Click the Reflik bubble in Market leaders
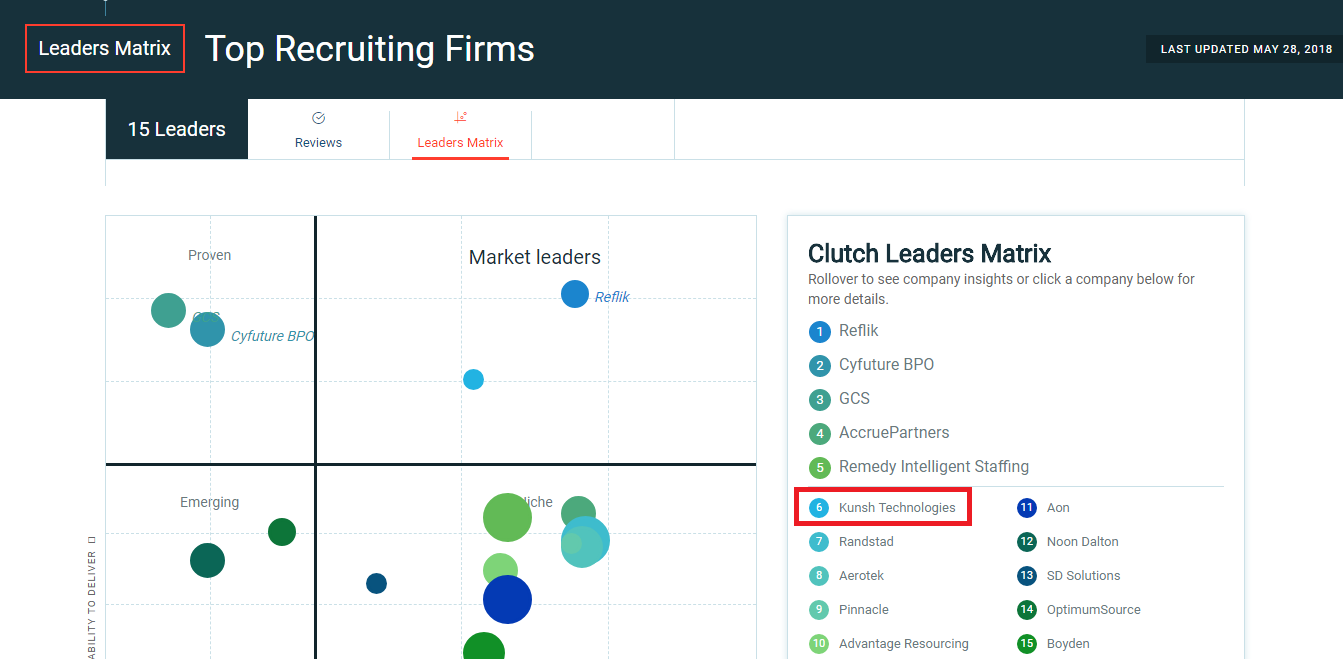1343x659 pixels. [x=575, y=294]
